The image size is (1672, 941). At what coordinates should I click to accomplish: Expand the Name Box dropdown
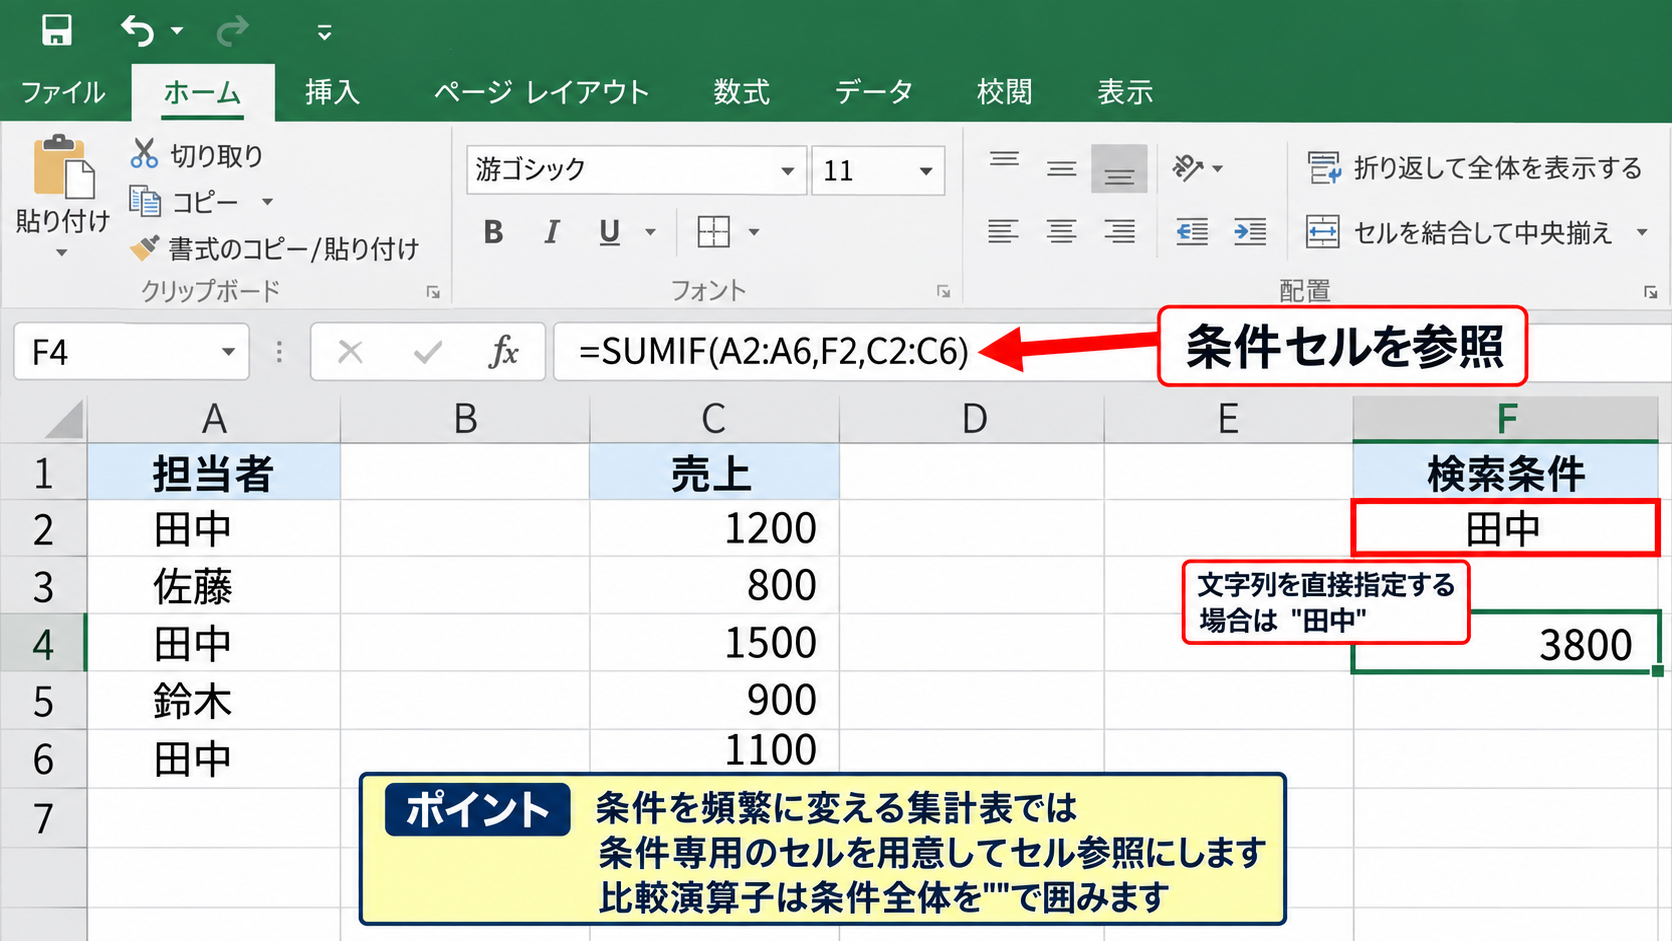point(228,352)
